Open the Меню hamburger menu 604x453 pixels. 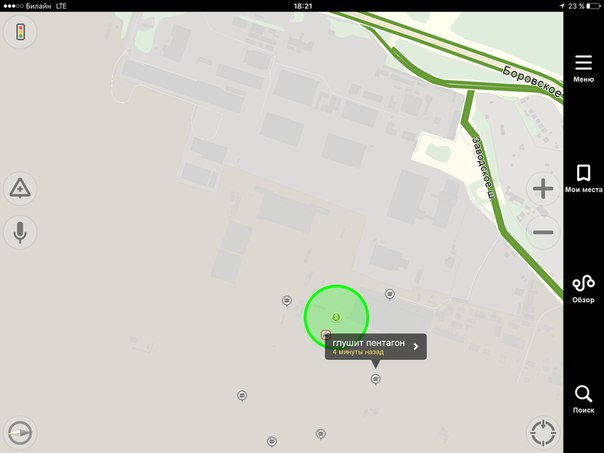(x=583, y=68)
